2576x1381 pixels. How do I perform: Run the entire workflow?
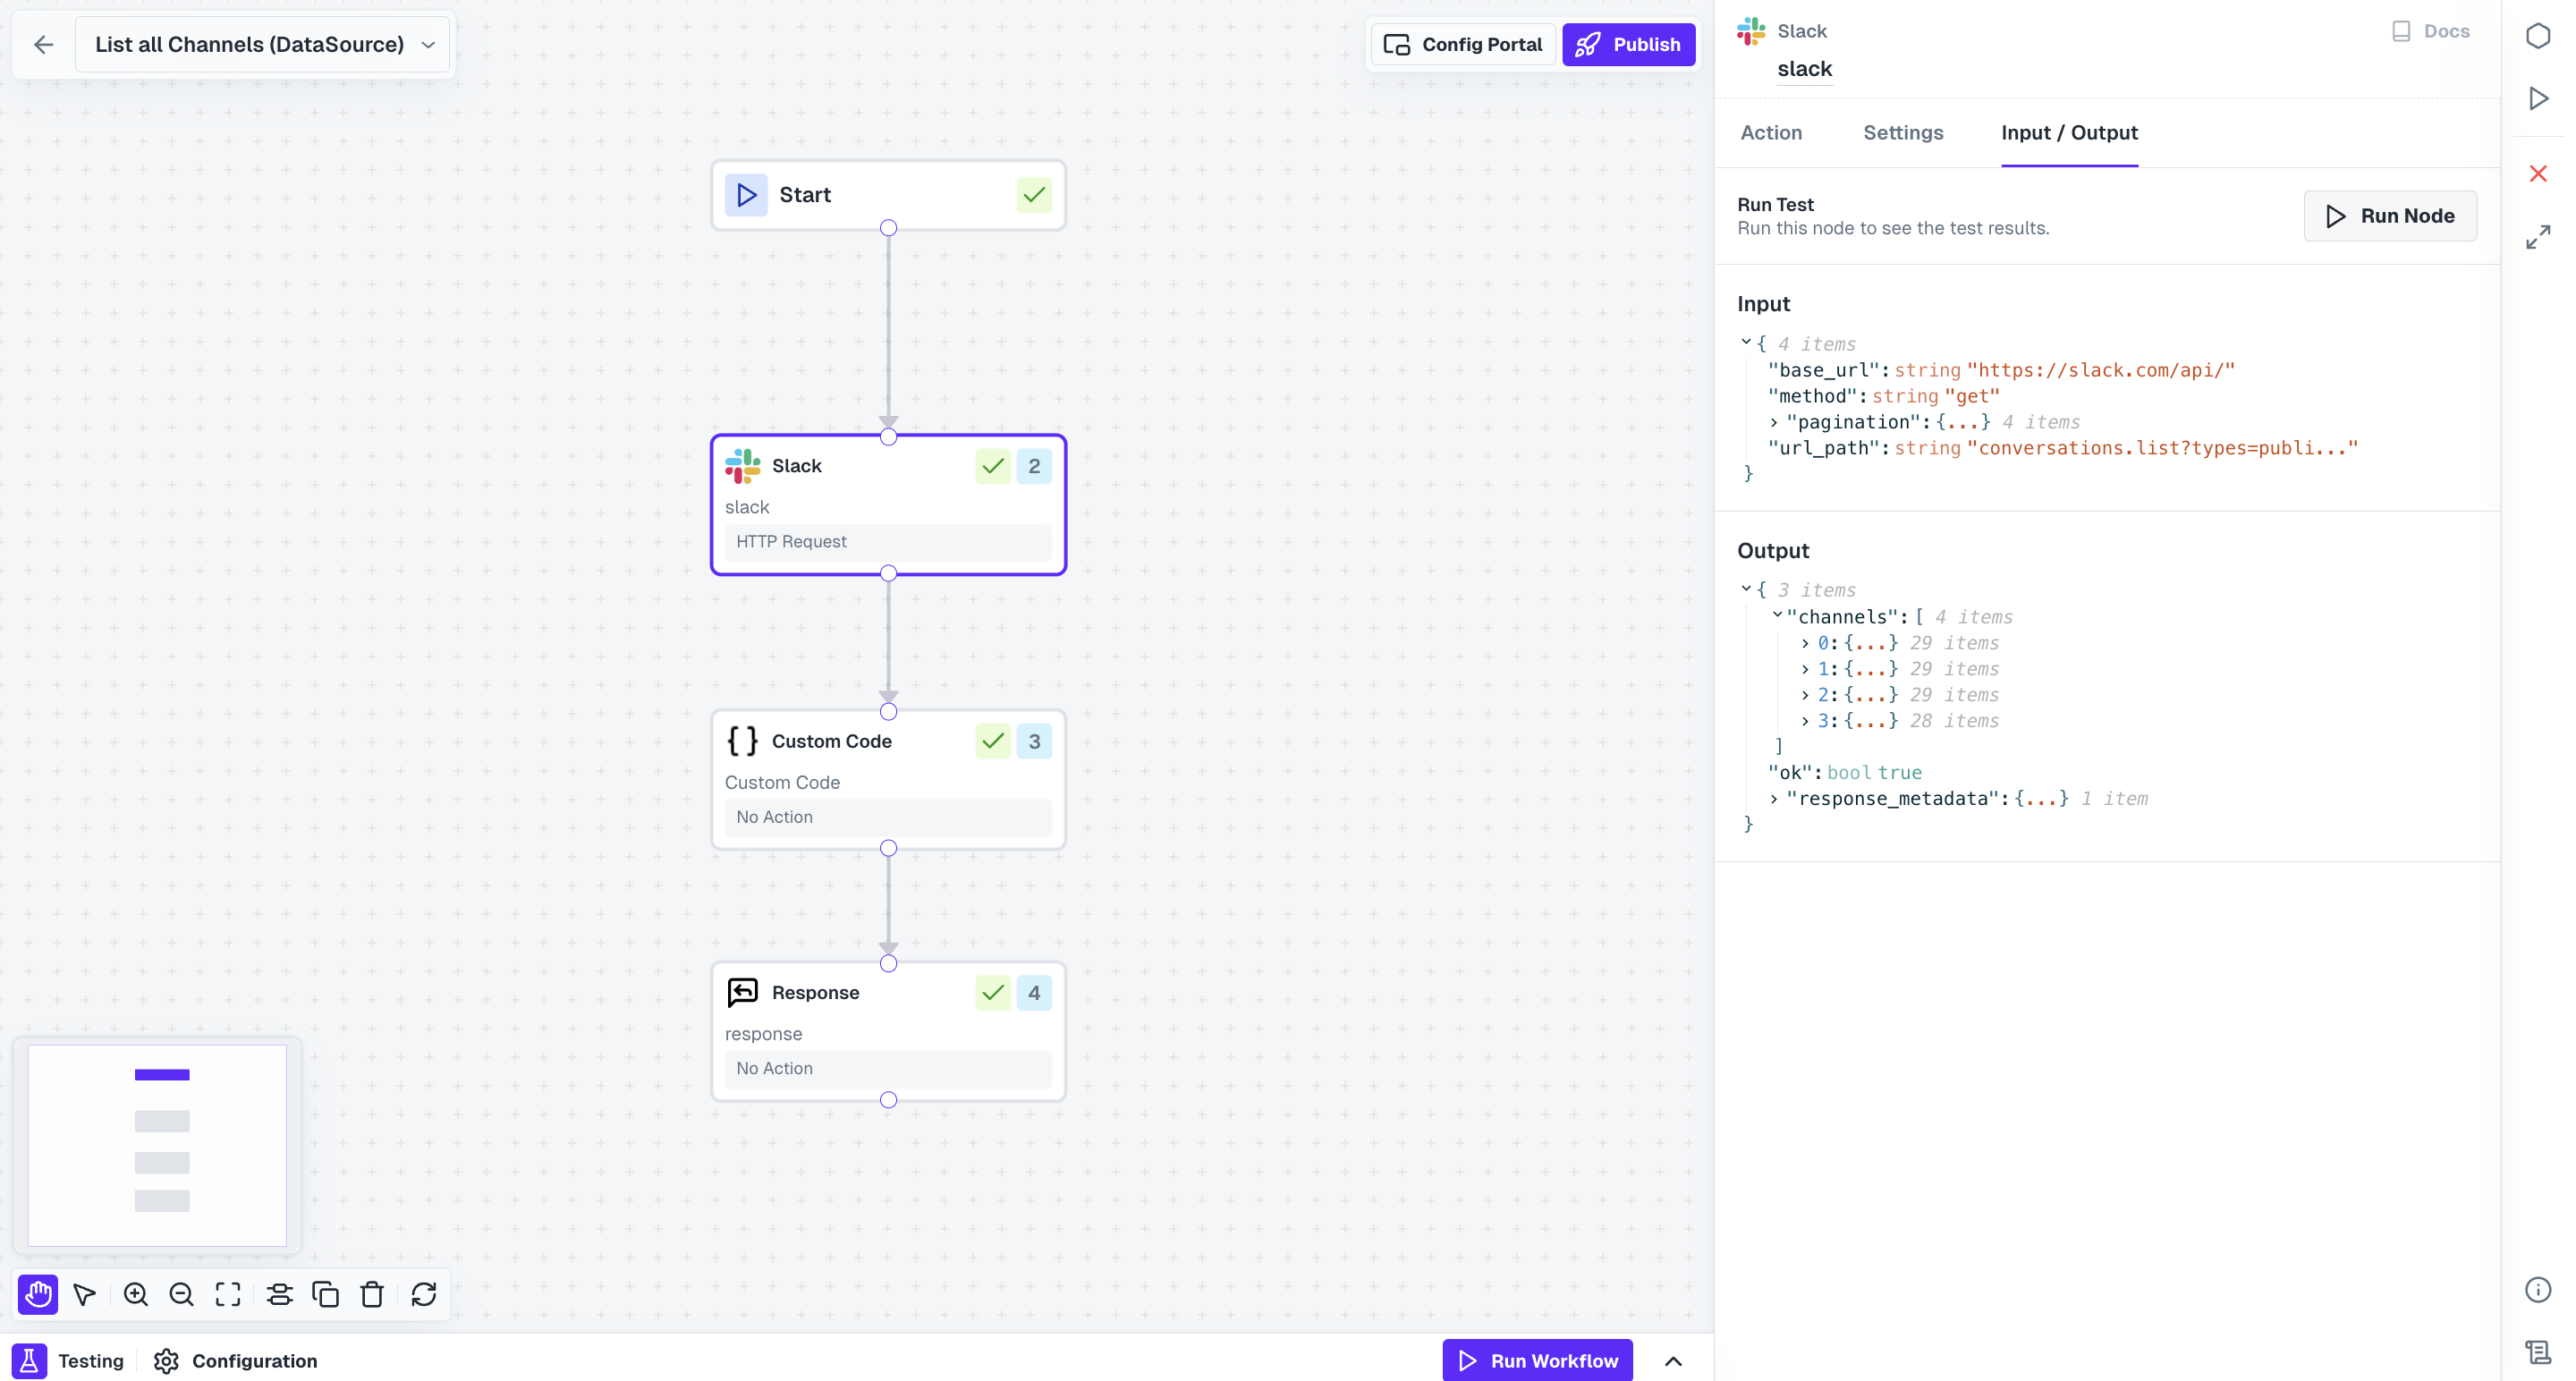tap(1537, 1360)
